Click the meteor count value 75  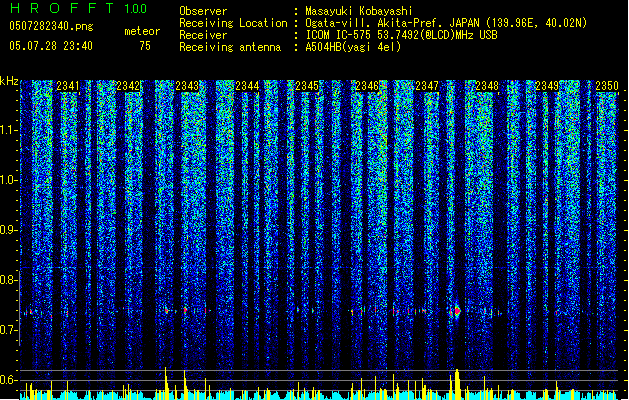[x=145, y=46]
